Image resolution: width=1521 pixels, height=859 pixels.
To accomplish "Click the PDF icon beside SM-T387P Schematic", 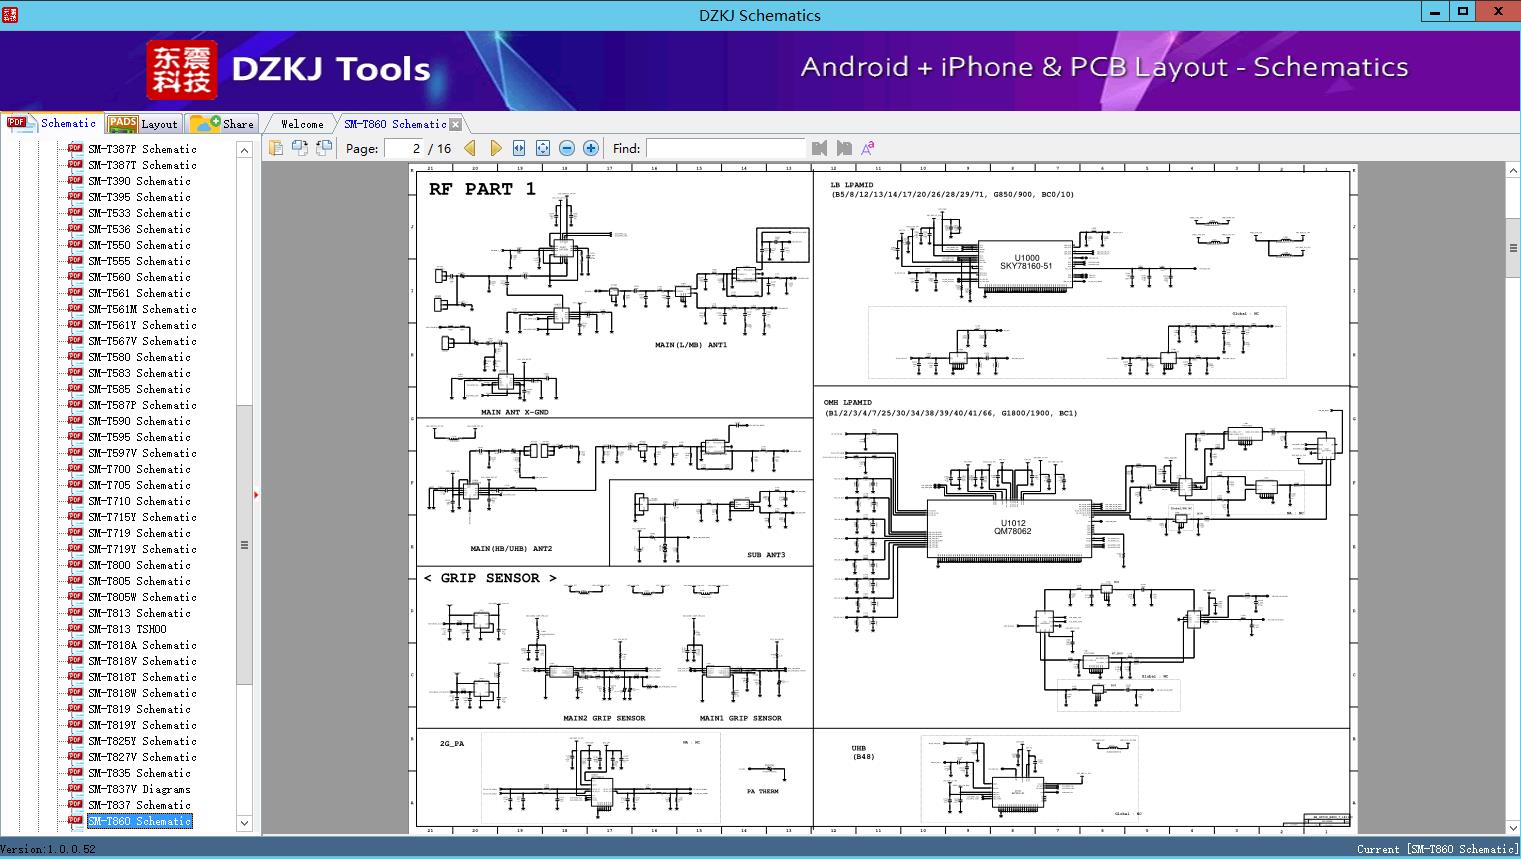I will coord(75,149).
